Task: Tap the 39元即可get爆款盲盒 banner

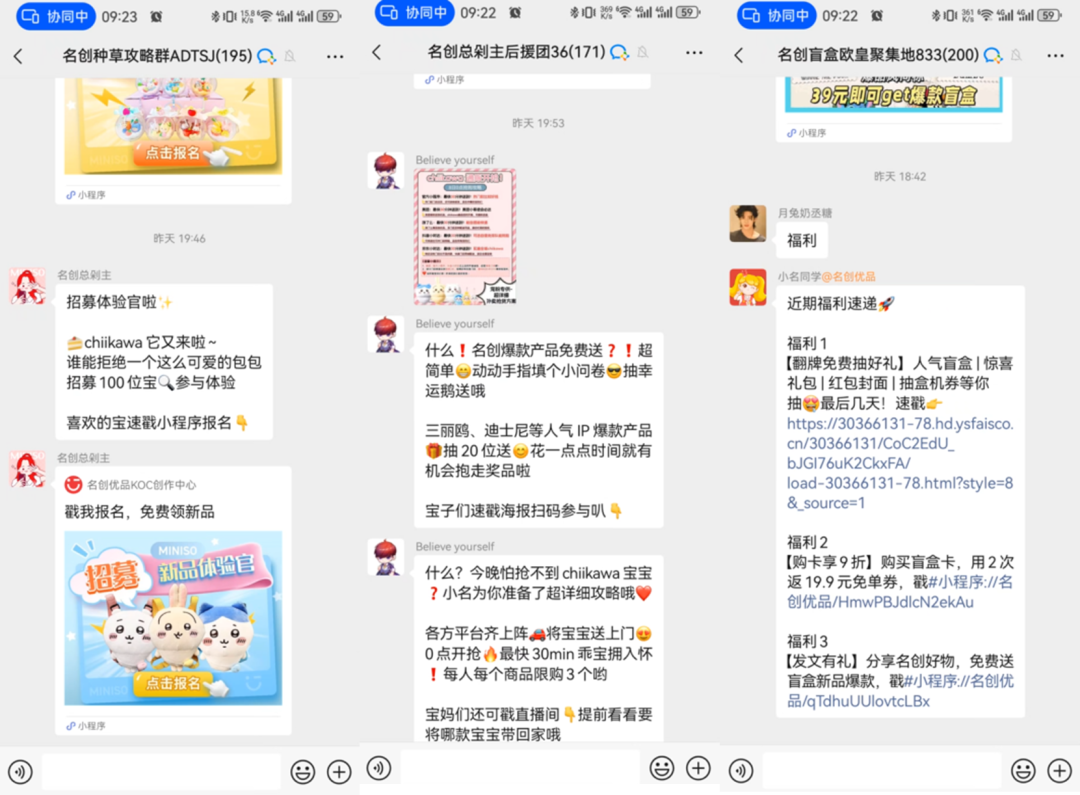Action: tap(893, 94)
